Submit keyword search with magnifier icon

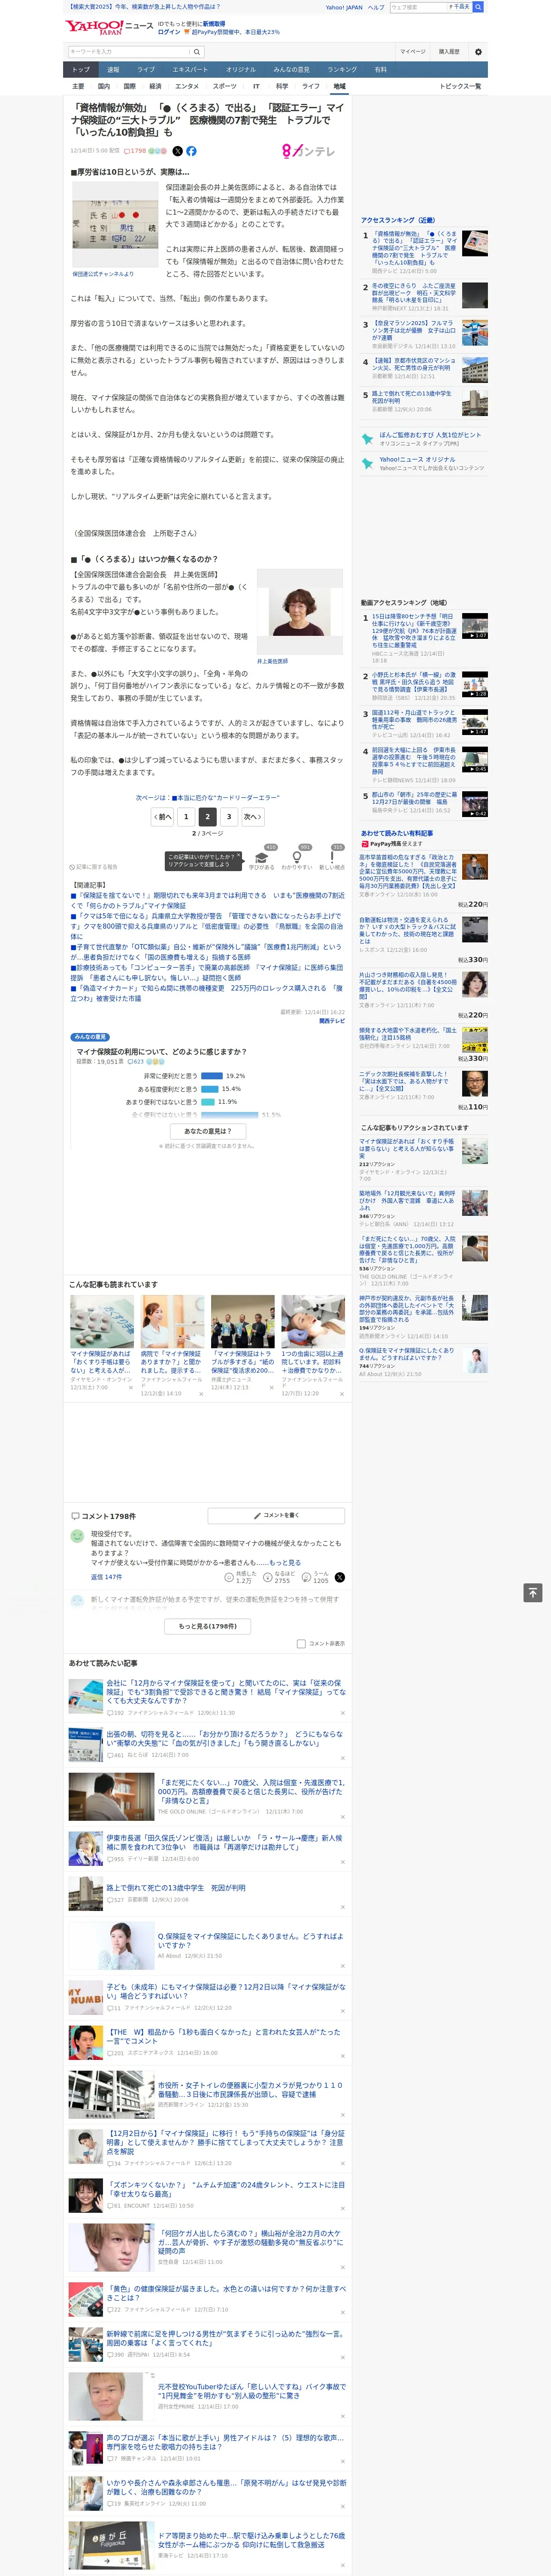[x=197, y=52]
